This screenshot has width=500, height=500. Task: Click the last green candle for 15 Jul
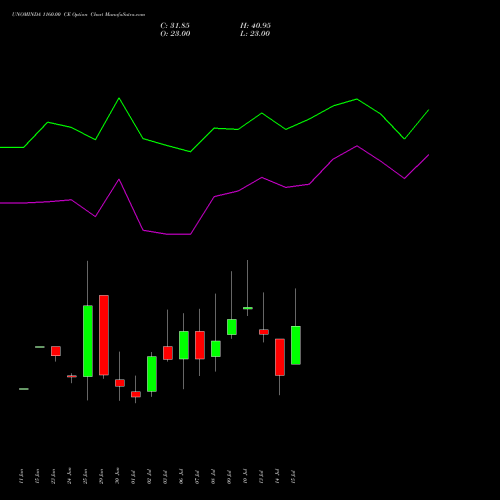point(296,345)
